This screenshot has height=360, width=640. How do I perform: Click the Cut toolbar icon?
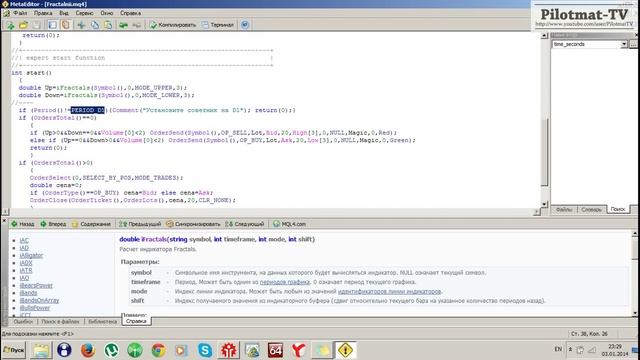(81, 25)
